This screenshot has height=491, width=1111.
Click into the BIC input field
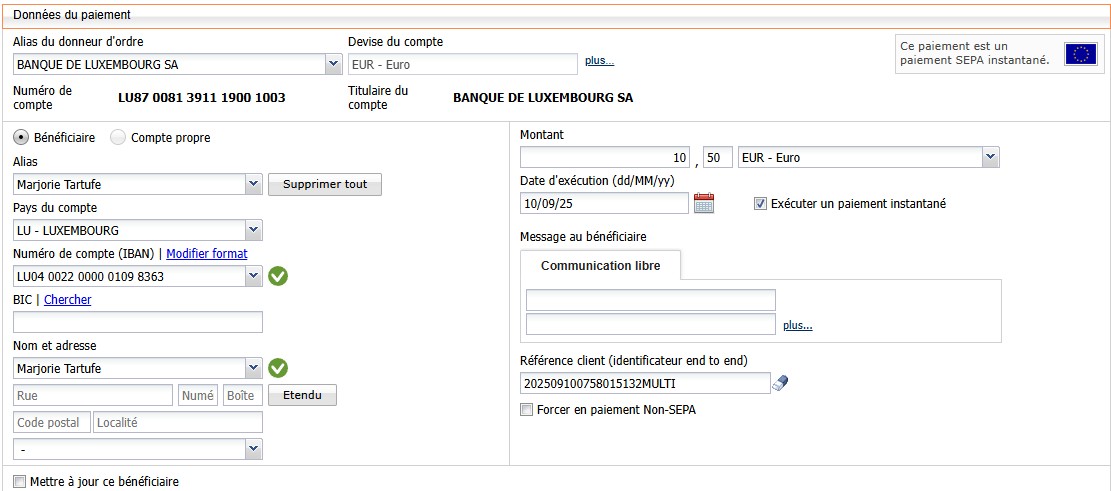point(138,322)
